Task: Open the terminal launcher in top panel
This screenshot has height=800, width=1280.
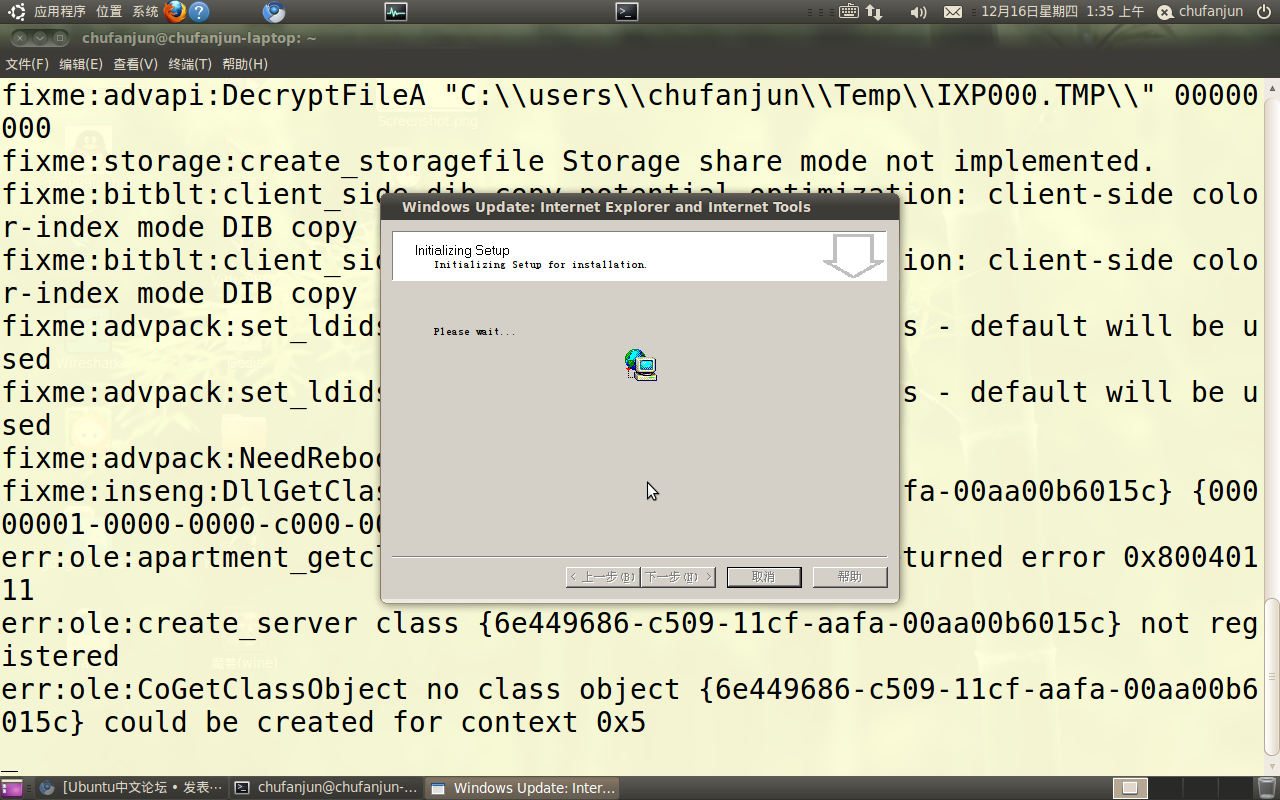Action: [x=627, y=12]
